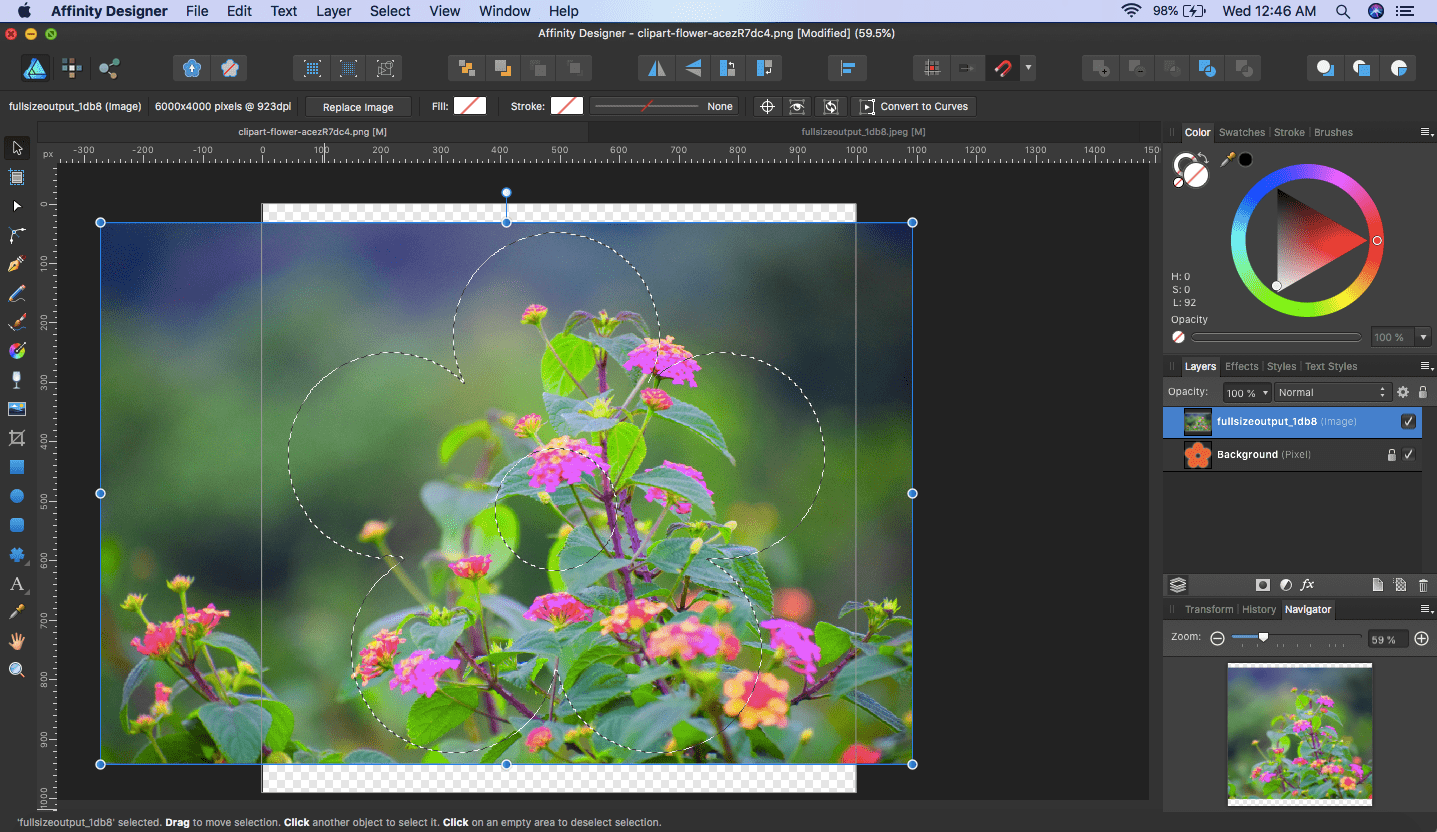1437x832 pixels.
Task: Click Convert to Curves button
Action: pos(913,106)
